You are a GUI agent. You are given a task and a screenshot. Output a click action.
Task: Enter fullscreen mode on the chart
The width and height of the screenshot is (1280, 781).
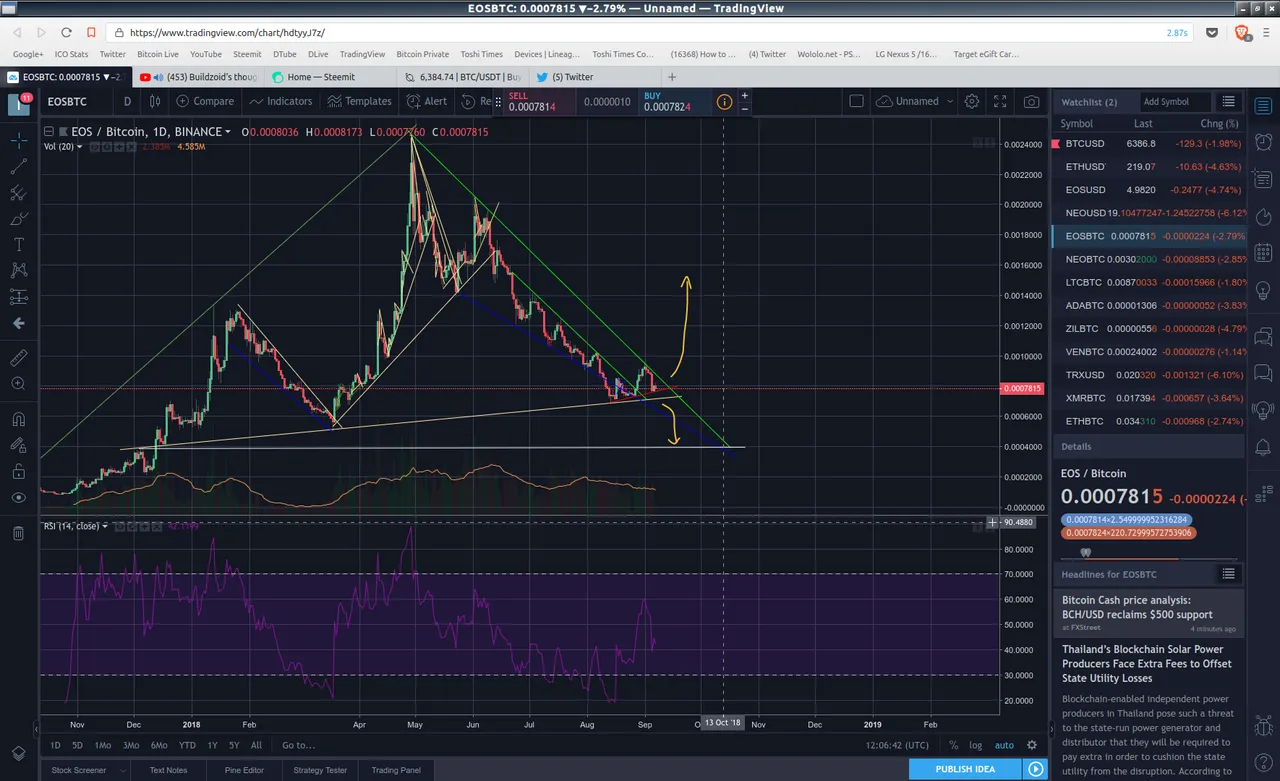click(1000, 101)
